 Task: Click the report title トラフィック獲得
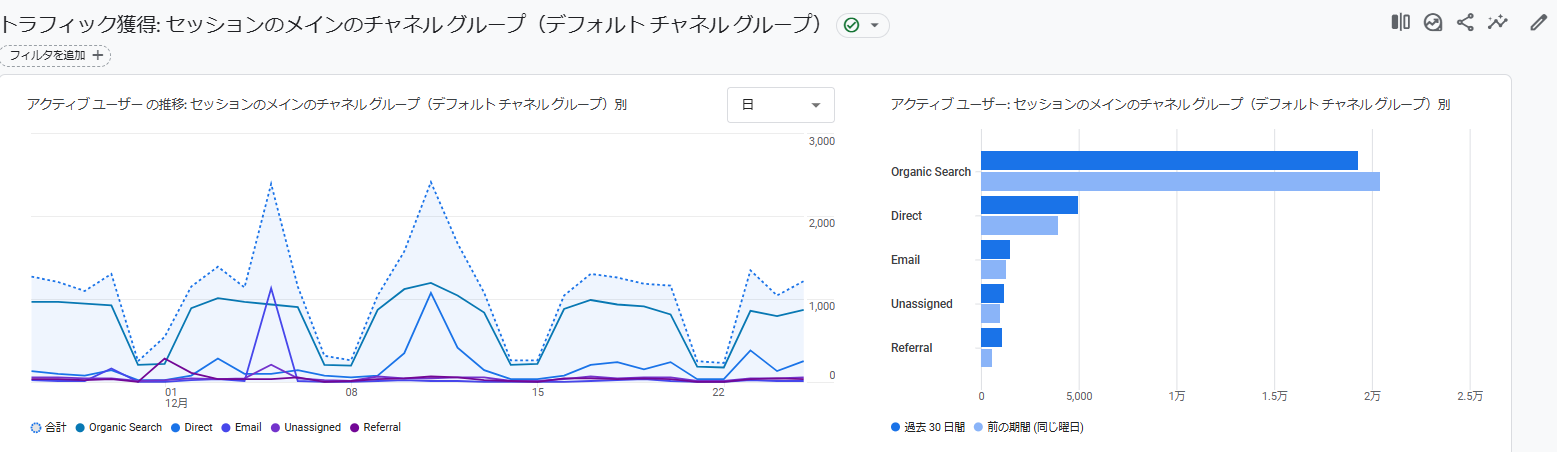point(80,25)
